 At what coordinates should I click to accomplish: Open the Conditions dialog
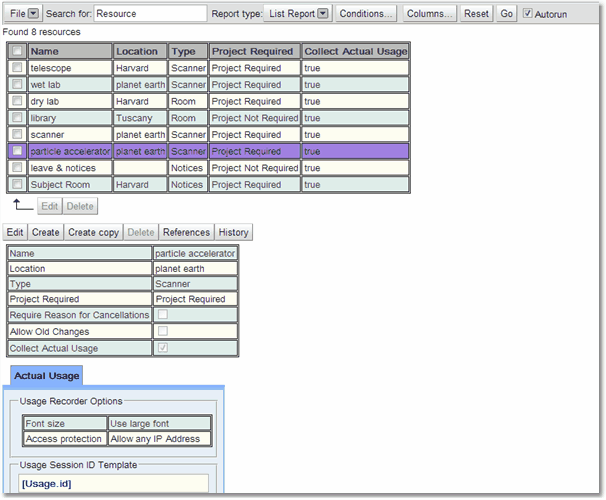pos(366,14)
